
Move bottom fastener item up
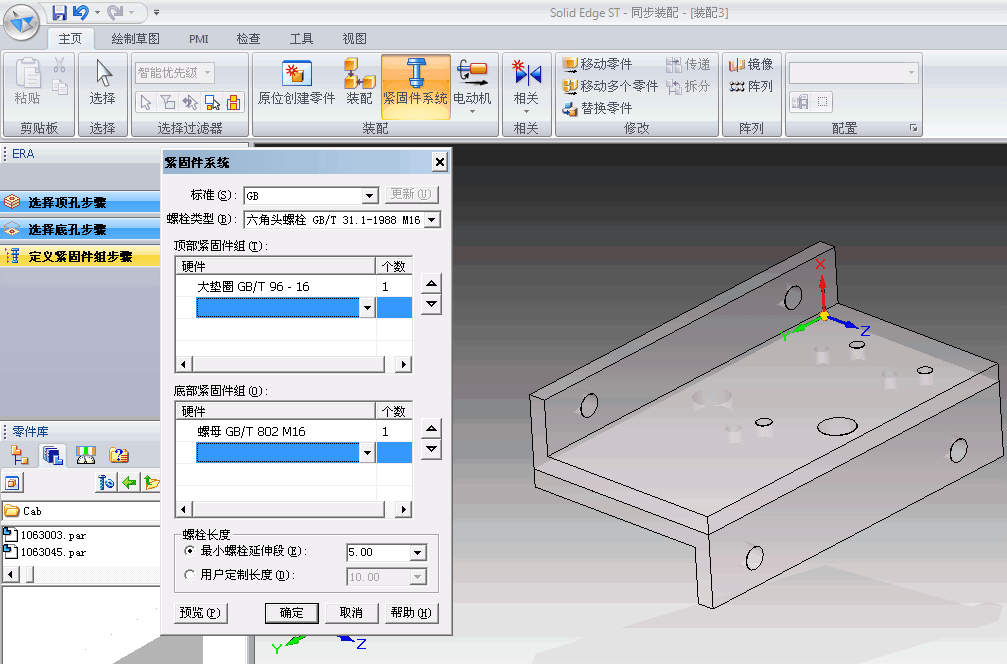tap(432, 428)
